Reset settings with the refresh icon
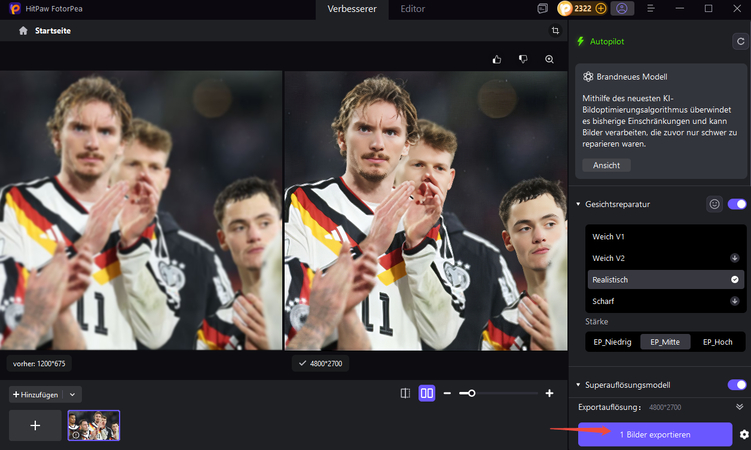Image resolution: width=751 pixels, height=450 pixels. pos(740,42)
